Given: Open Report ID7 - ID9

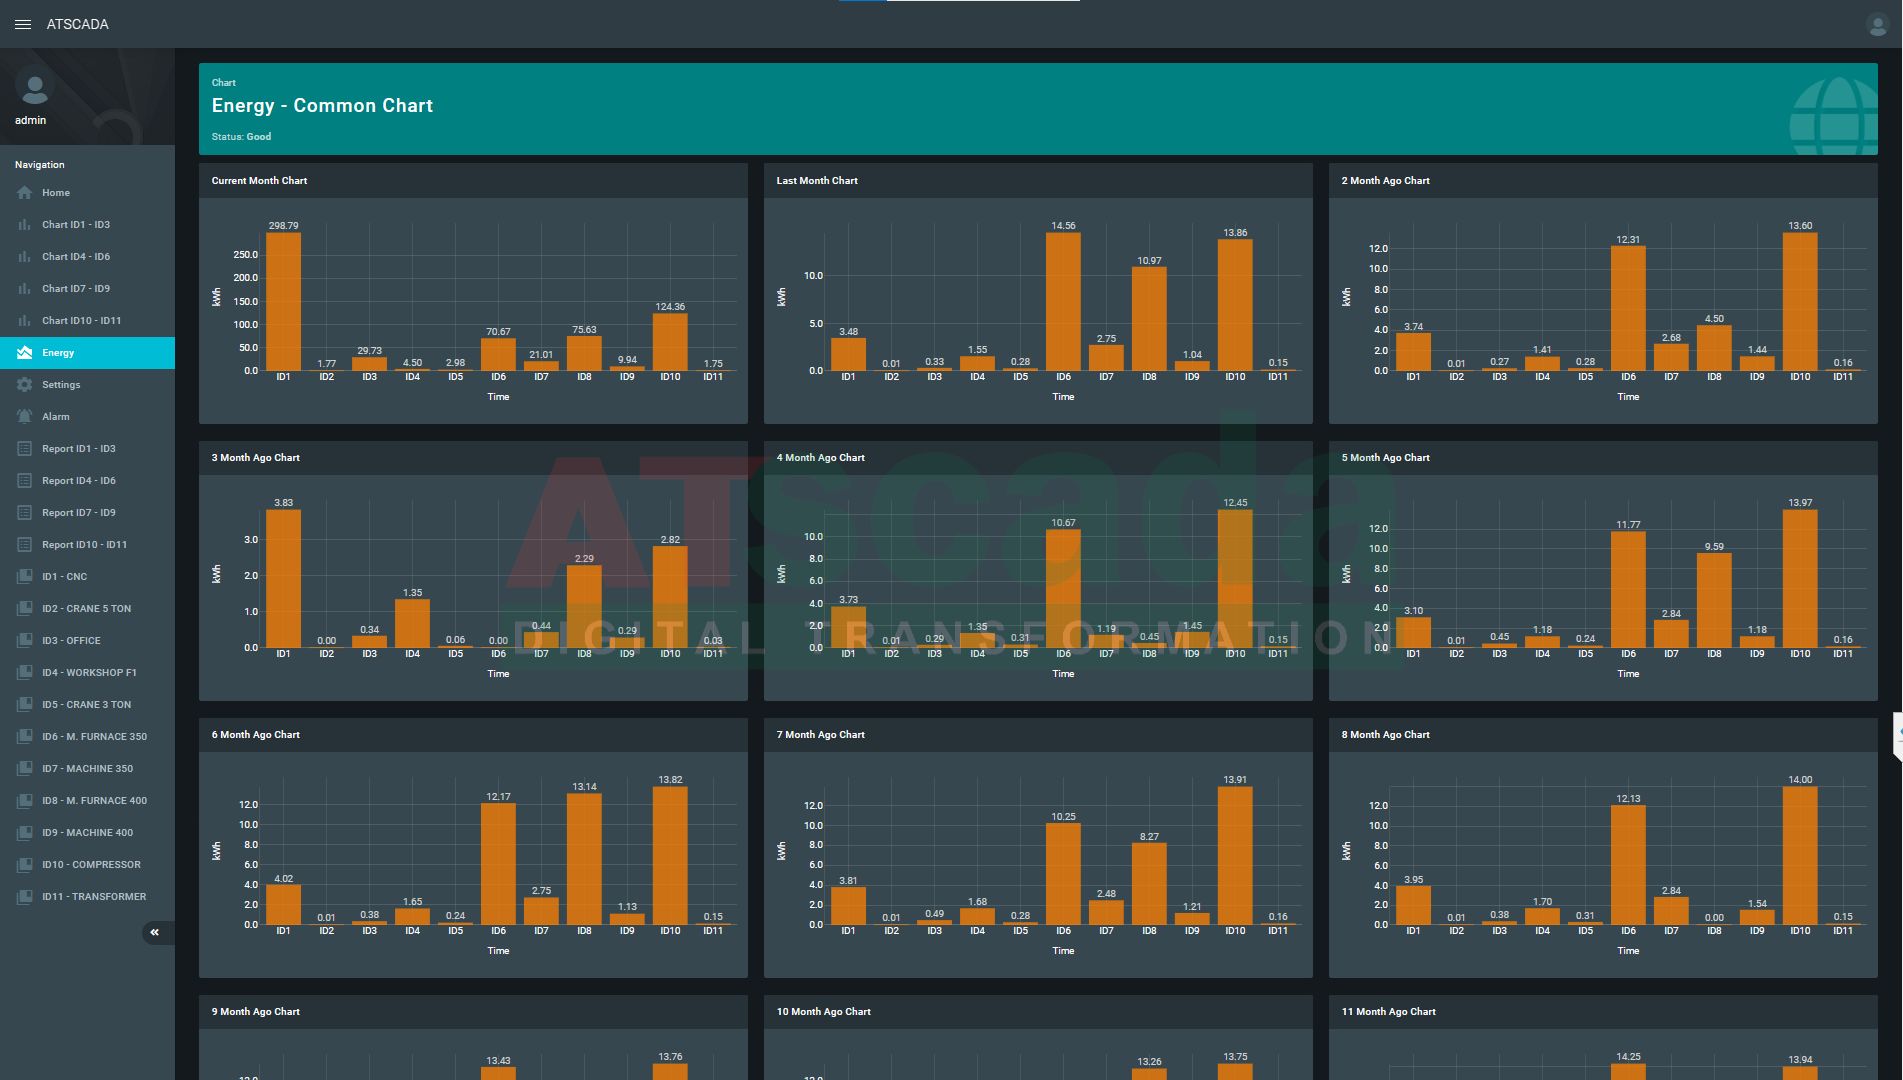Looking at the screenshot, I should coord(79,513).
